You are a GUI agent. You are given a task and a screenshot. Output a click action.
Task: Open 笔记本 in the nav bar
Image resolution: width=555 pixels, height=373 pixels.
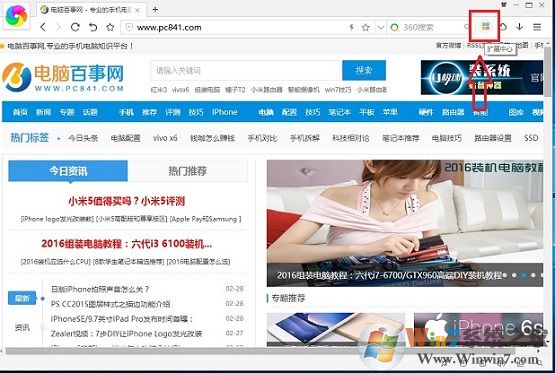pyautogui.click(x=339, y=112)
